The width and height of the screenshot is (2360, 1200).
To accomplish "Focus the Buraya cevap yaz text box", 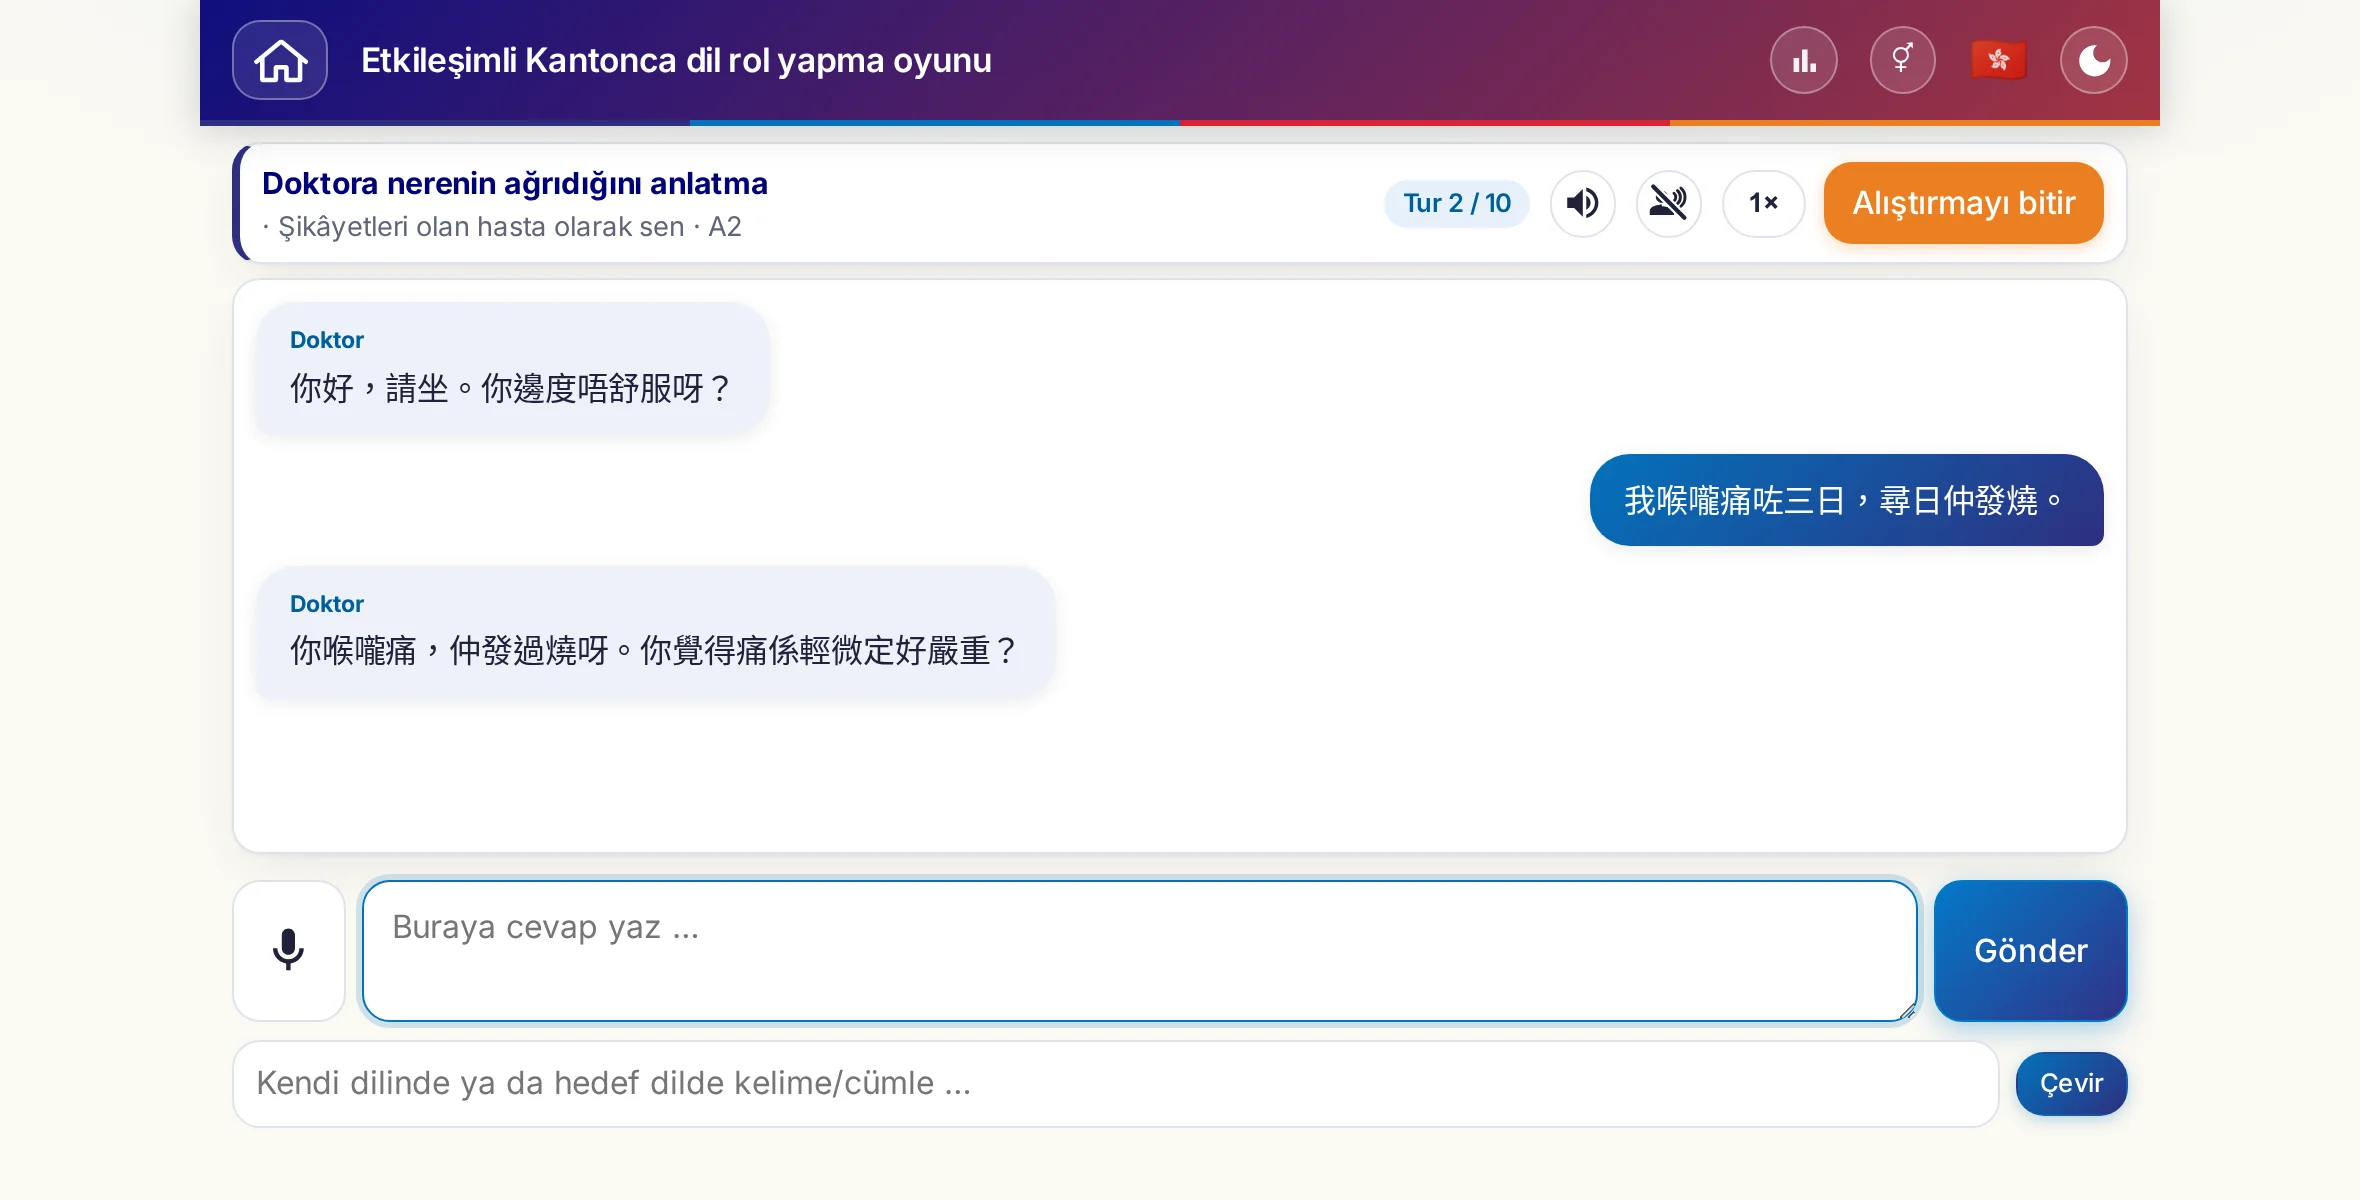I will coord(1140,950).
